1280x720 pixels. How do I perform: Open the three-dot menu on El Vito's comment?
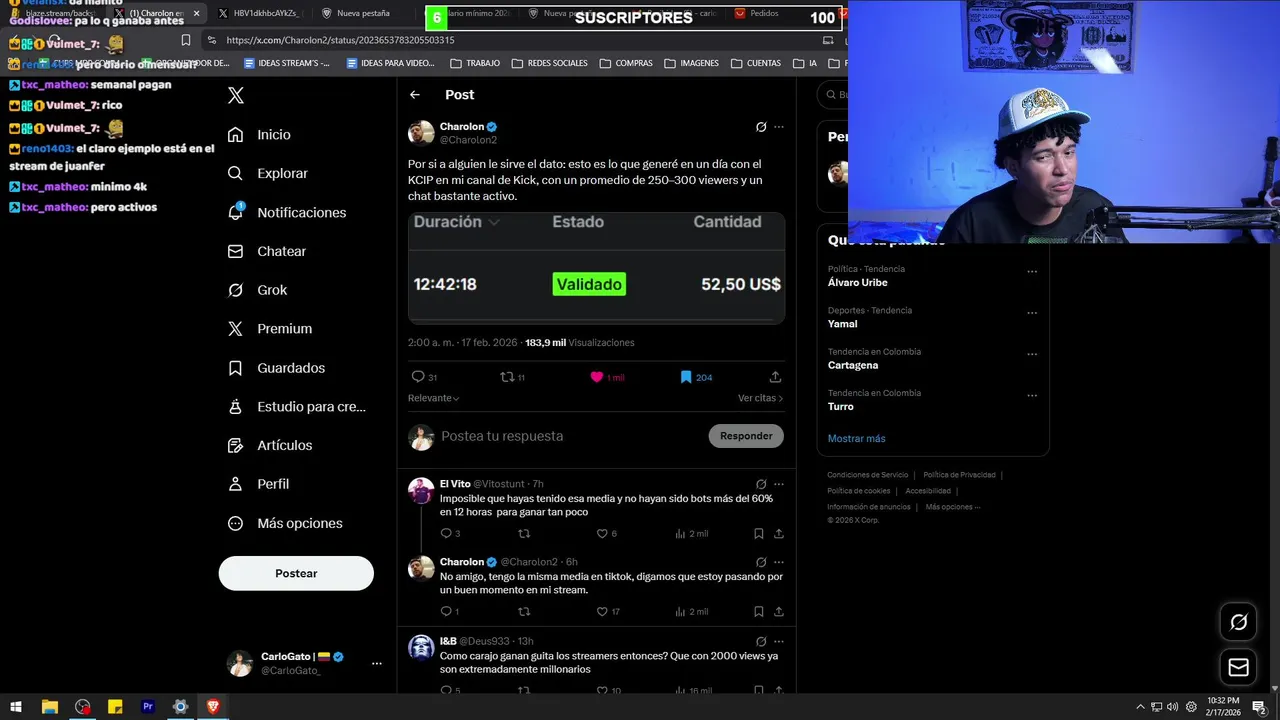tap(779, 484)
